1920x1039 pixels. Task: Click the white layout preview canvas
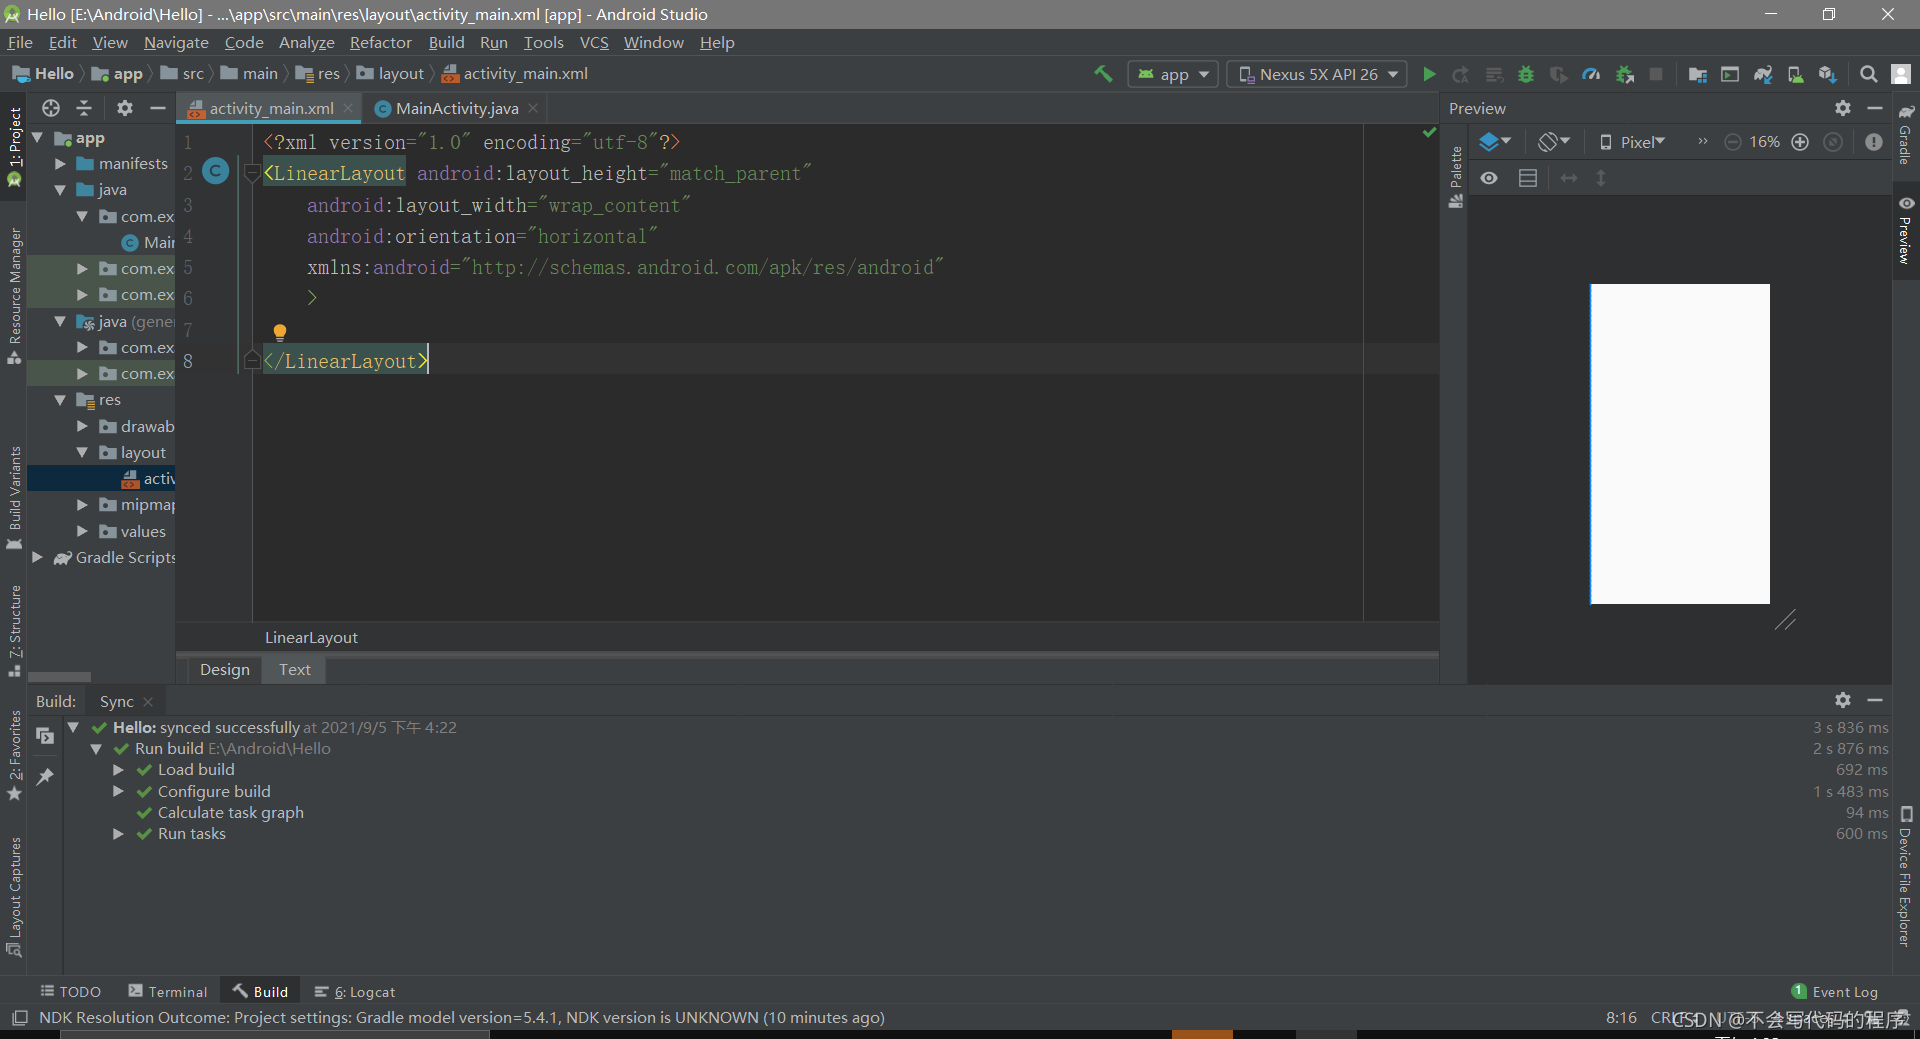tap(1680, 444)
